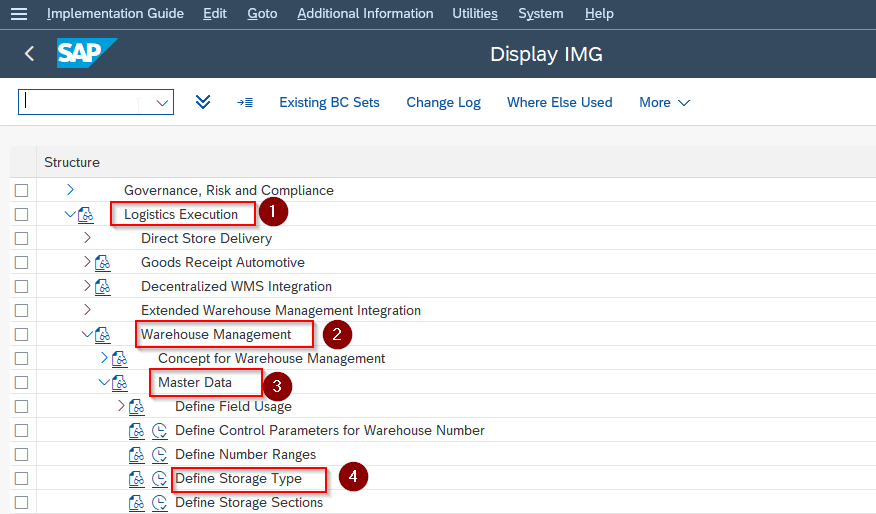Check the Define Number Ranges row checkbox
876x514 pixels.
coord(21,455)
